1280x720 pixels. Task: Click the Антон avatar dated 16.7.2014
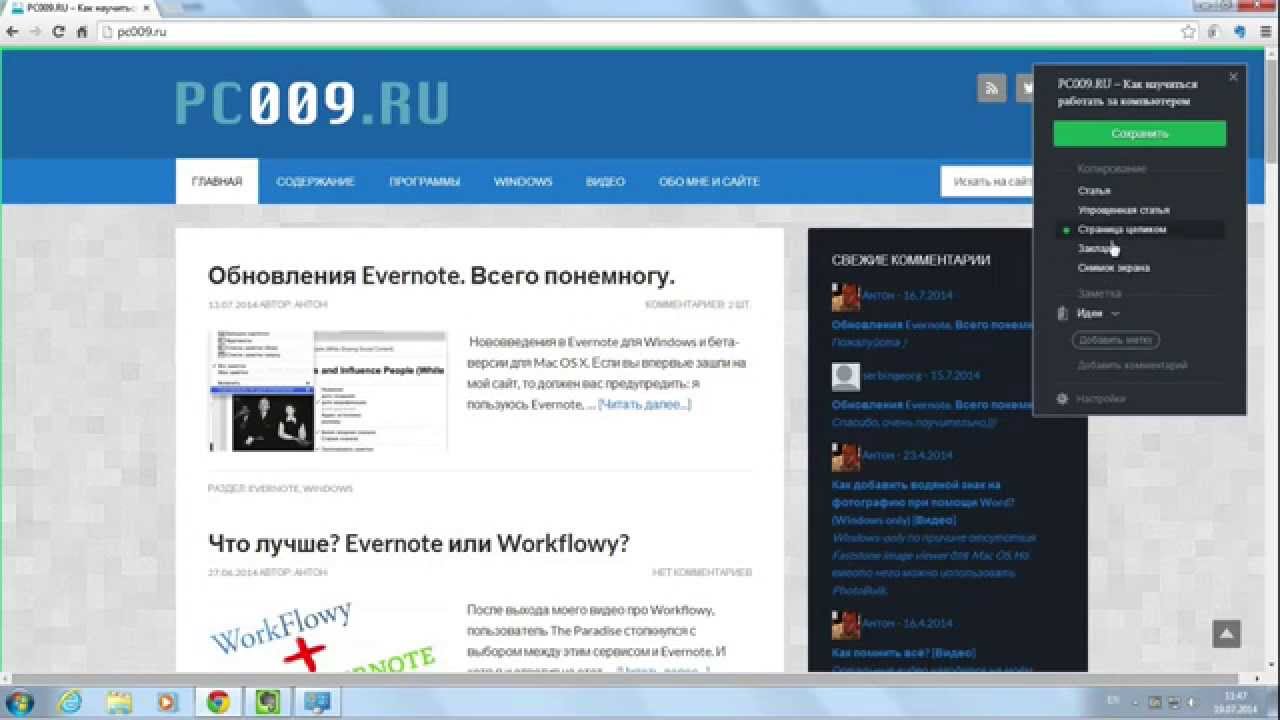846,297
